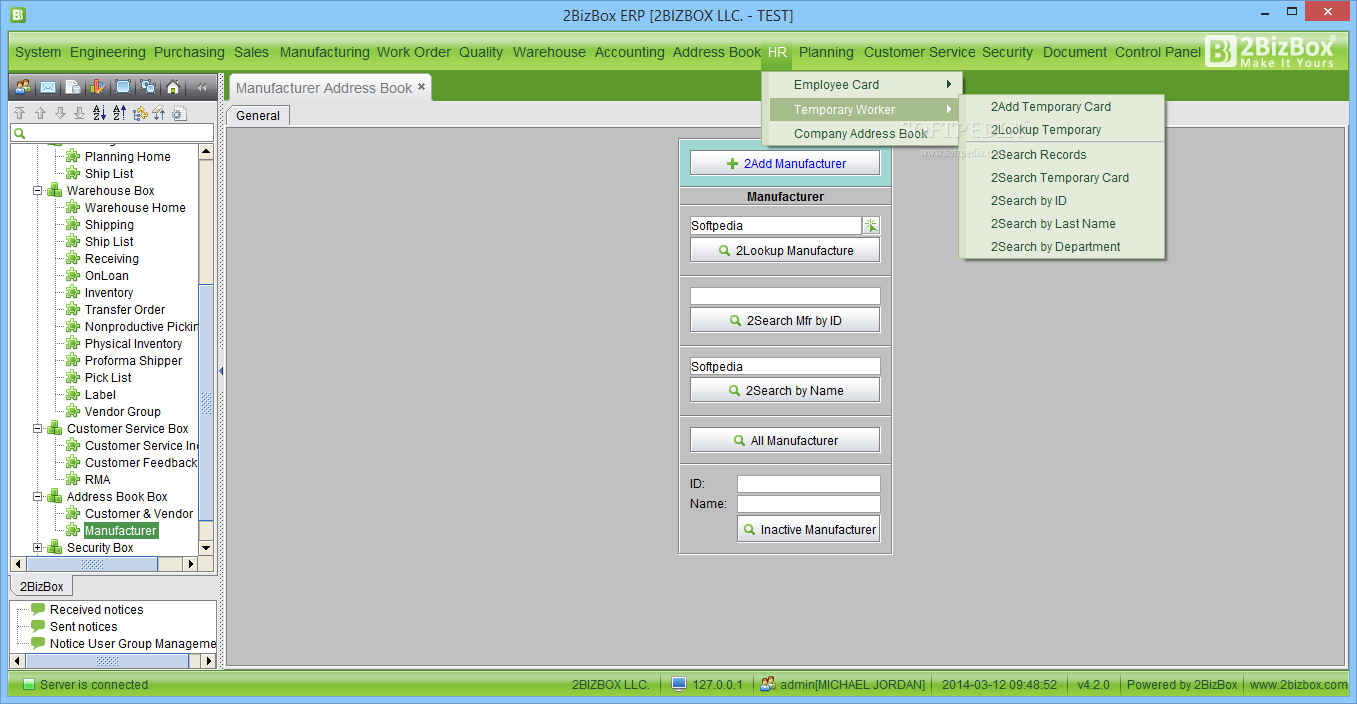This screenshot has width=1357, height=704.
Task: Open Received notices
Action: tap(96, 609)
